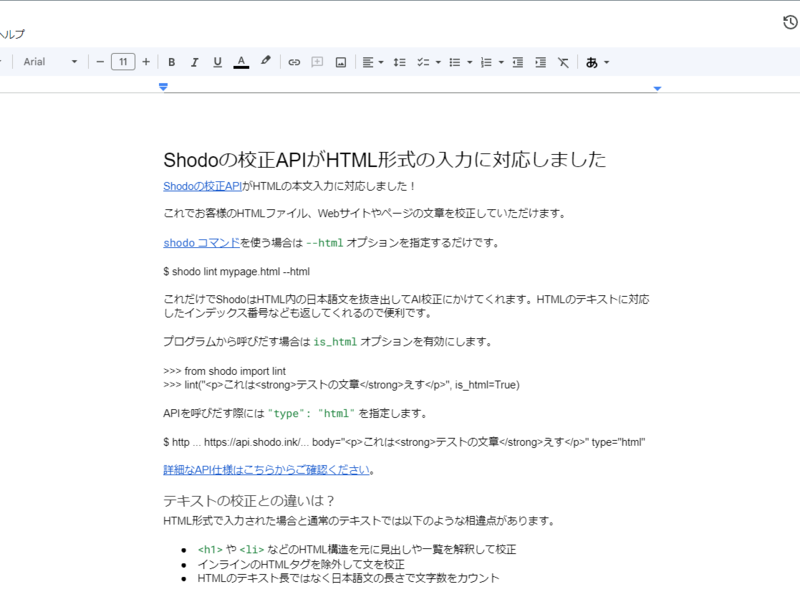The height and width of the screenshot is (597, 800).
Task: Open version history clock icon
Action: pyautogui.click(x=790, y=22)
